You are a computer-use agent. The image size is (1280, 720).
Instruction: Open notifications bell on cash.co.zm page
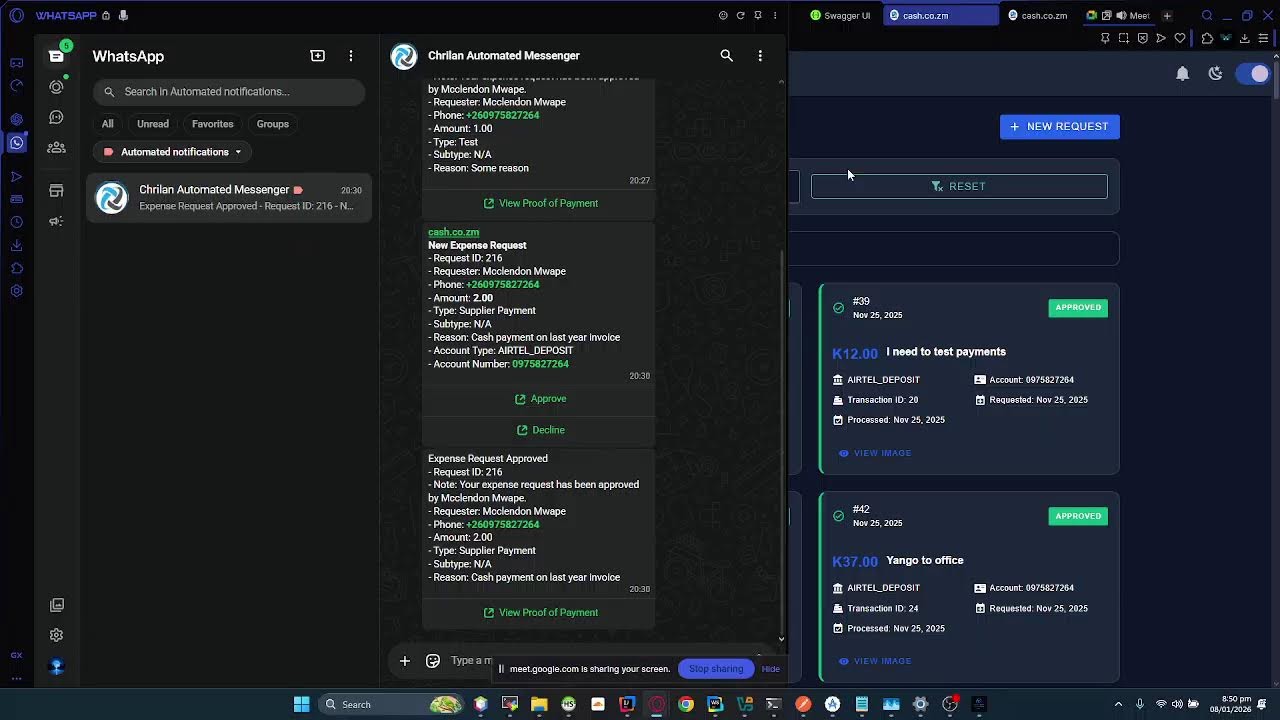pyautogui.click(x=1183, y=73)
